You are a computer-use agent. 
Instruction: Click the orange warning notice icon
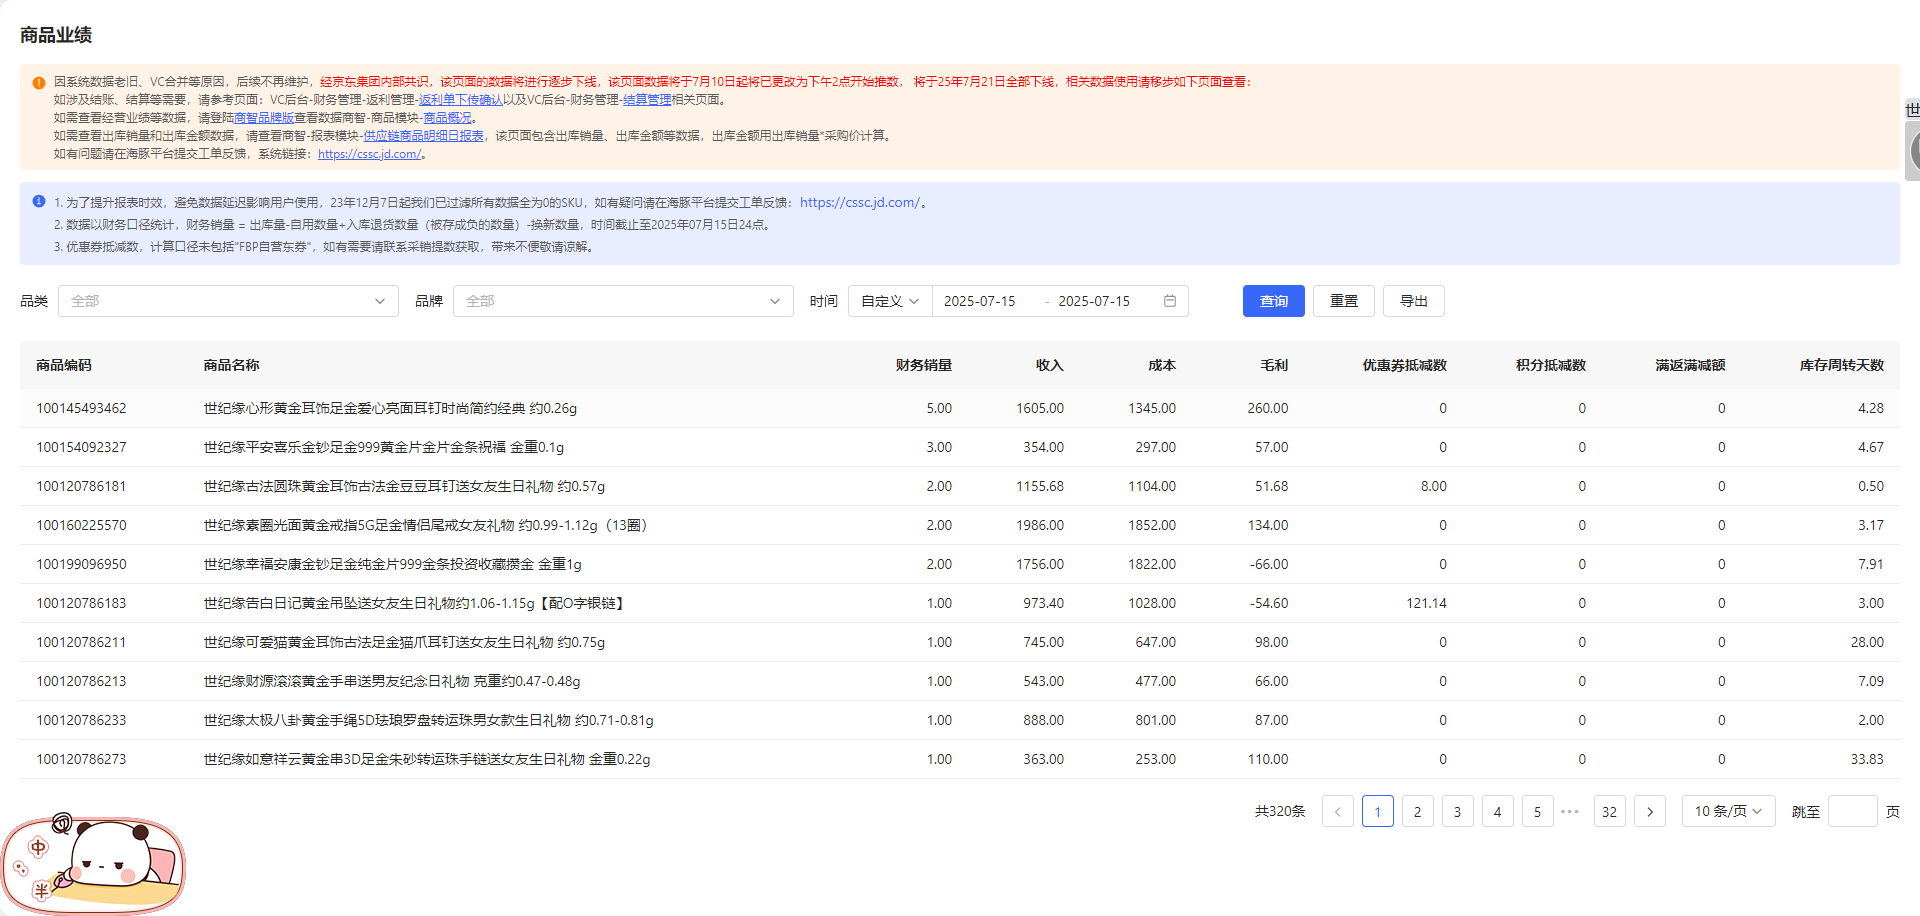tap(39, 83)
